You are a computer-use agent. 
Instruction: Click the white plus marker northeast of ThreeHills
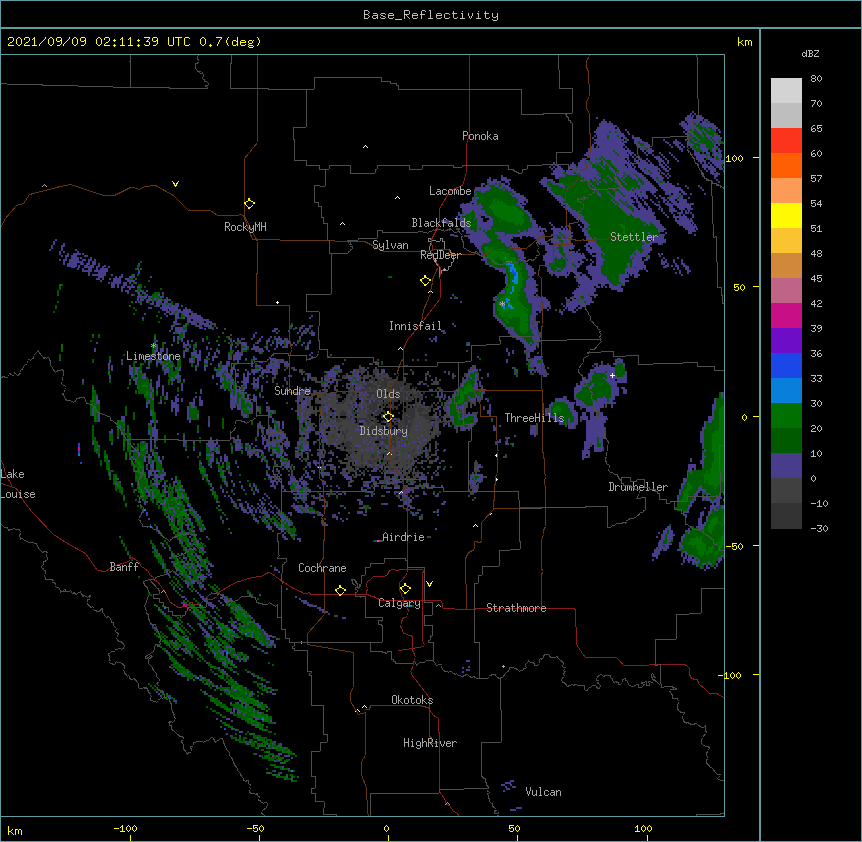[x=612, y=375]
